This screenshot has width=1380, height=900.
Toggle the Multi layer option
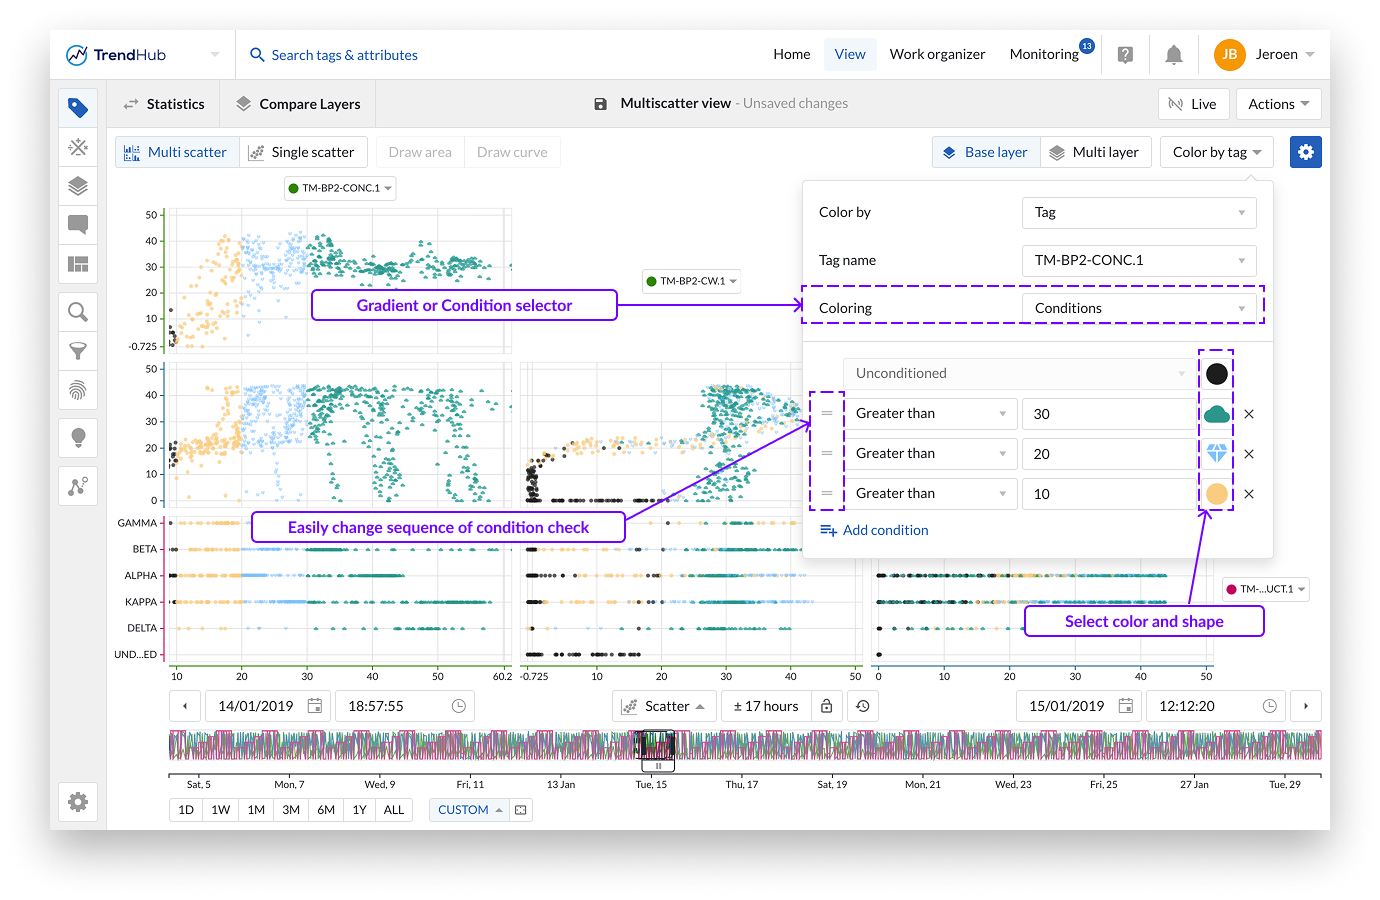[1095, 152]
